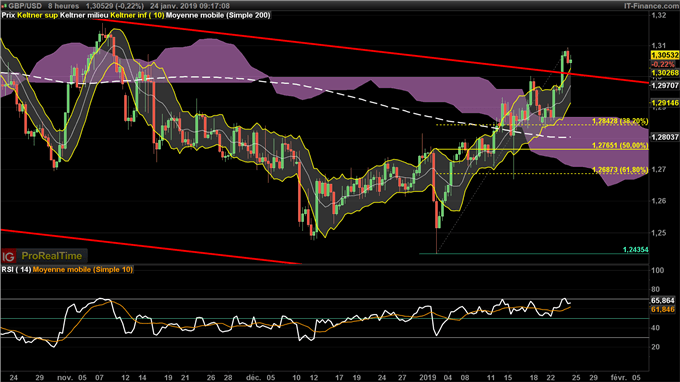Click the 1,29707 price axis tag
The height and width of the screenshot is (382, 680).
664,86
